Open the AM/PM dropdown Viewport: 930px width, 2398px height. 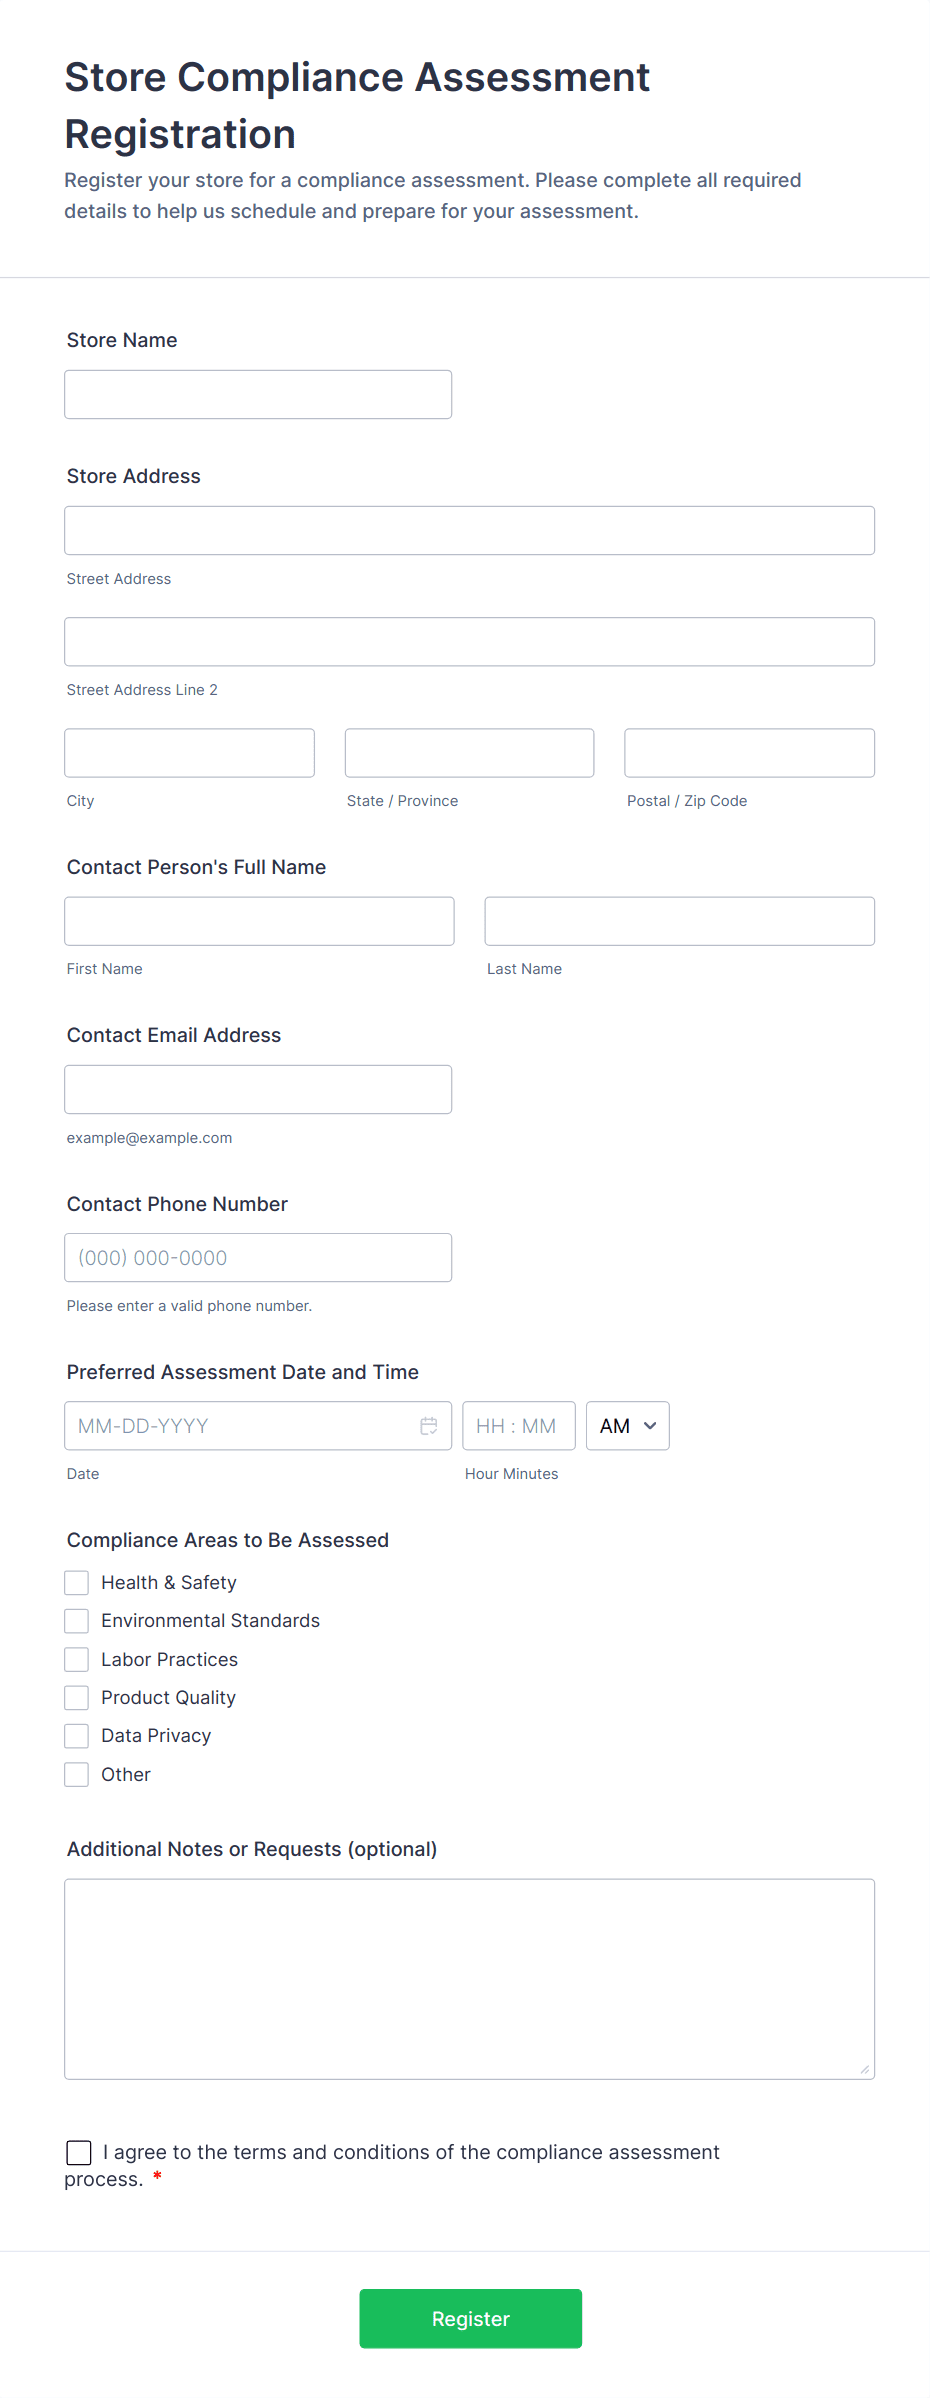pos(627,1426)
